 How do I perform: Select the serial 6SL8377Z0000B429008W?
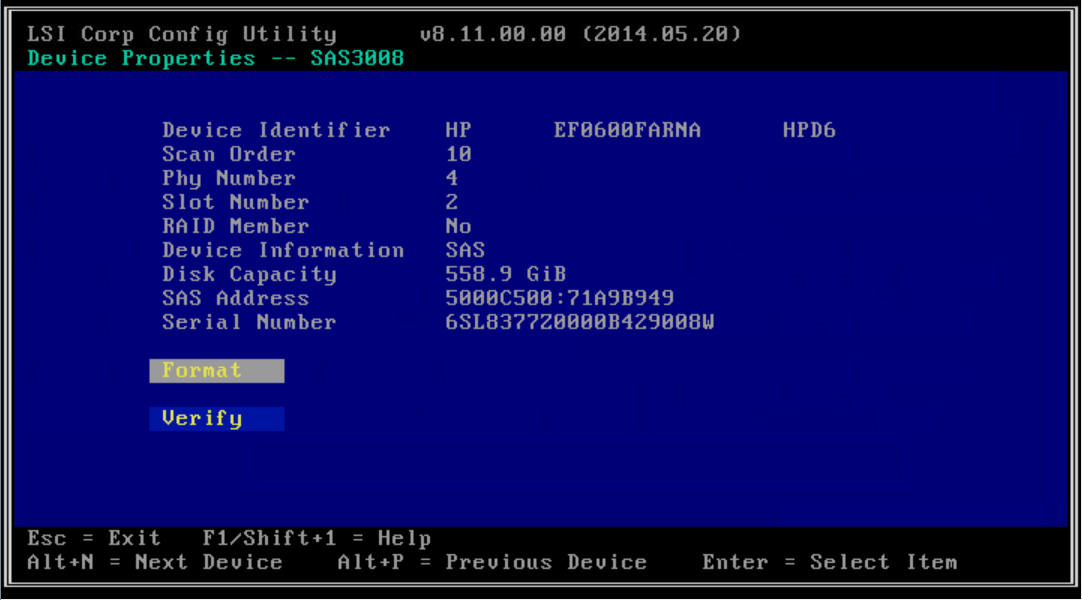[580, 323]
